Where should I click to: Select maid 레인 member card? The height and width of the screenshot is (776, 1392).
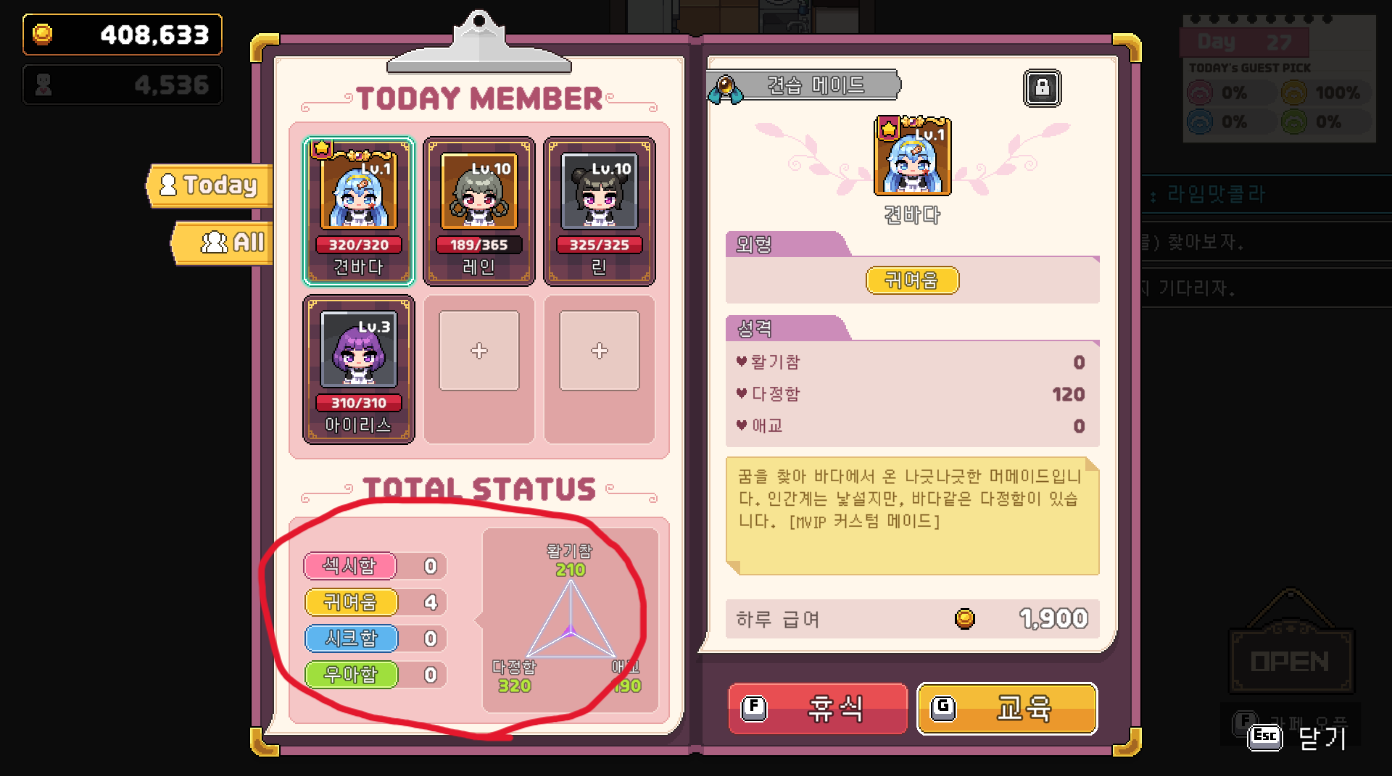click(x=479, y=212)
